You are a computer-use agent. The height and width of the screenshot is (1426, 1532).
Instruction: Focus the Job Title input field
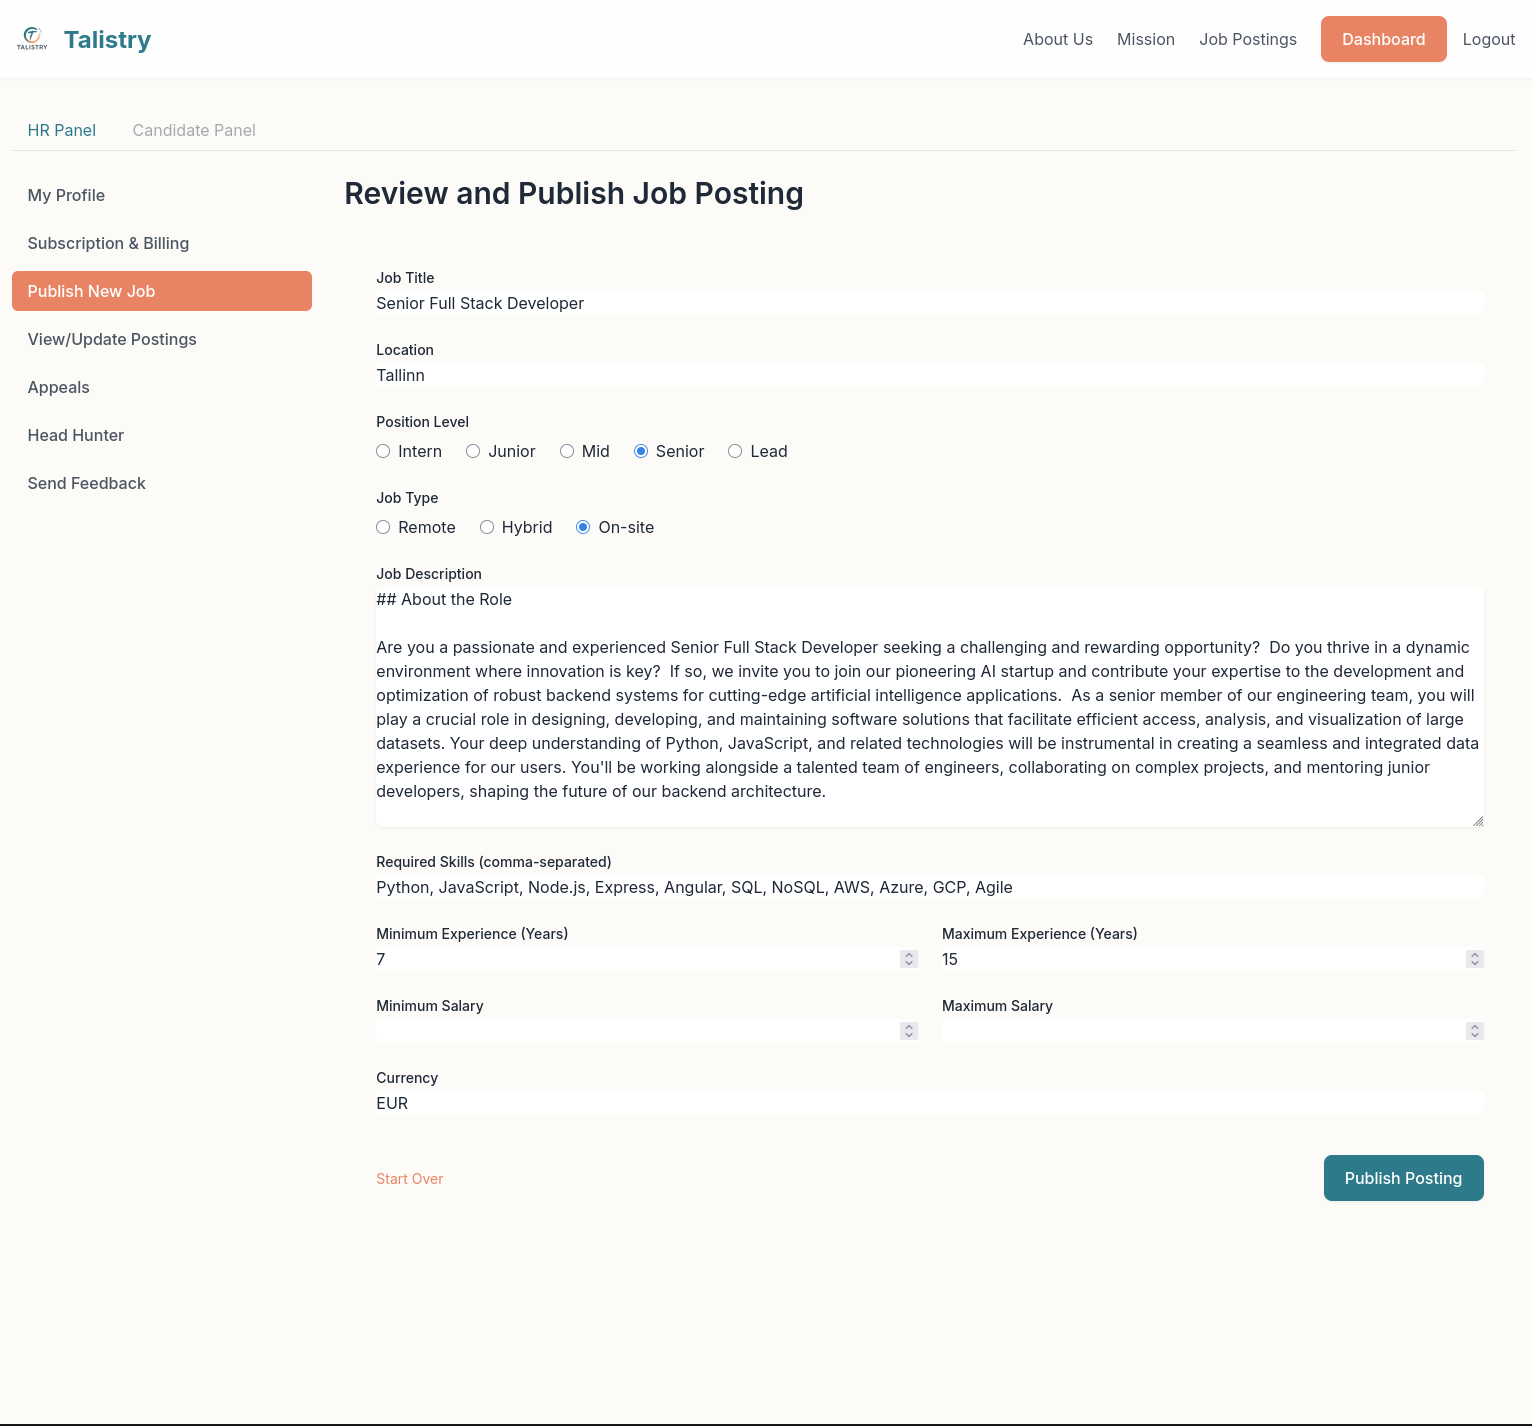tap(930, 303)
